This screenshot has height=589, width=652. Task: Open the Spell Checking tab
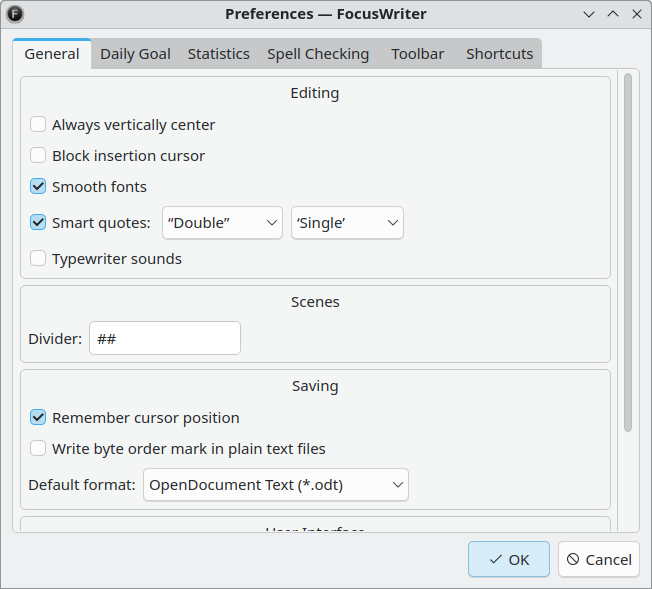coord(318,54)
